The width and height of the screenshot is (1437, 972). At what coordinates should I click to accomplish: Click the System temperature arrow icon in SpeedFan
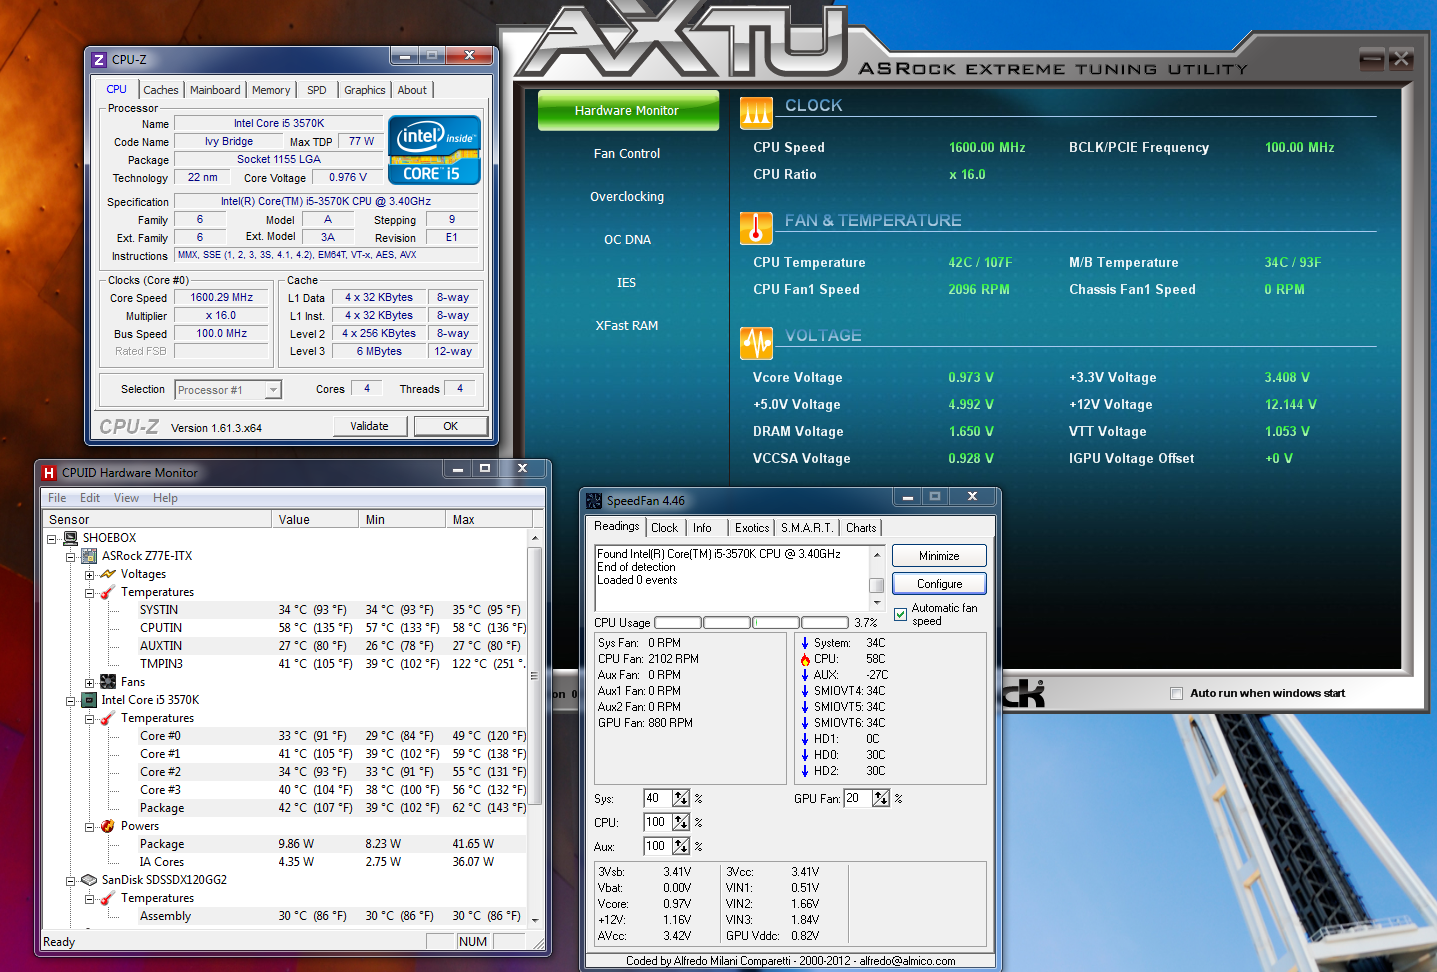[805, 643]
